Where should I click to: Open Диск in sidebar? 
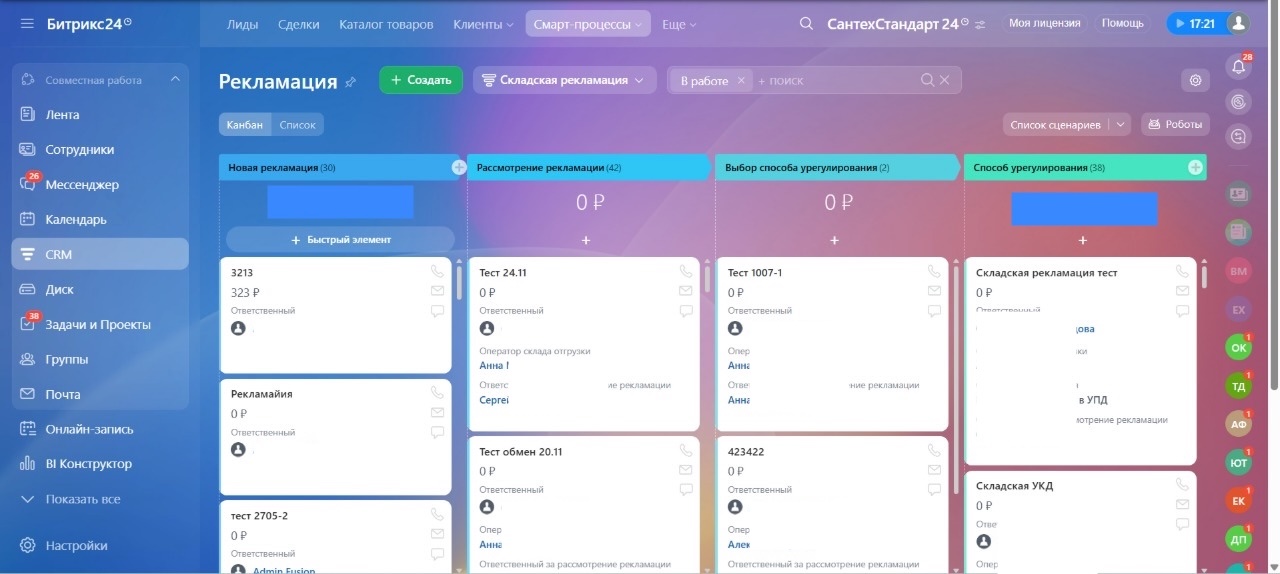[x=100, y=289]
